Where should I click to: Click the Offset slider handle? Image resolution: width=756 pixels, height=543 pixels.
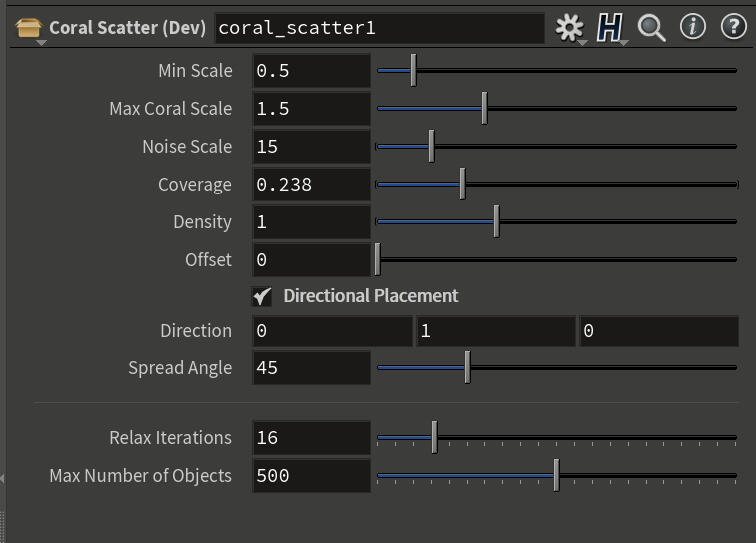click(x=377, y=260)
